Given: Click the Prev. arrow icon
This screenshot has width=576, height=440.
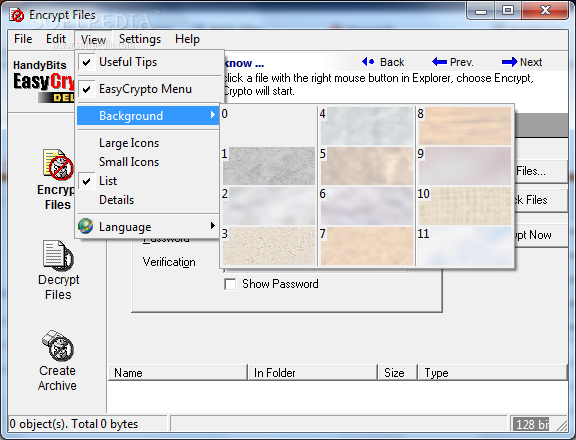Looking at the screenshot, I should pos(439,62).
